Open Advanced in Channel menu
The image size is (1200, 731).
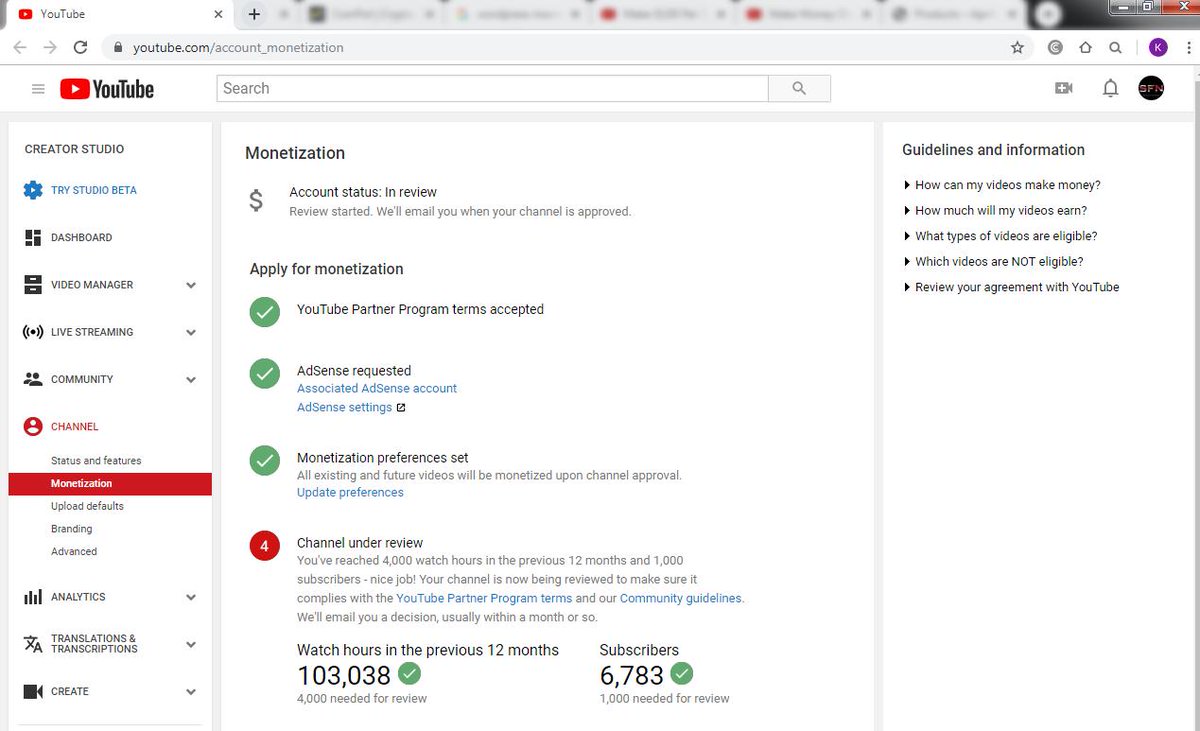click(x=74, y=552)
